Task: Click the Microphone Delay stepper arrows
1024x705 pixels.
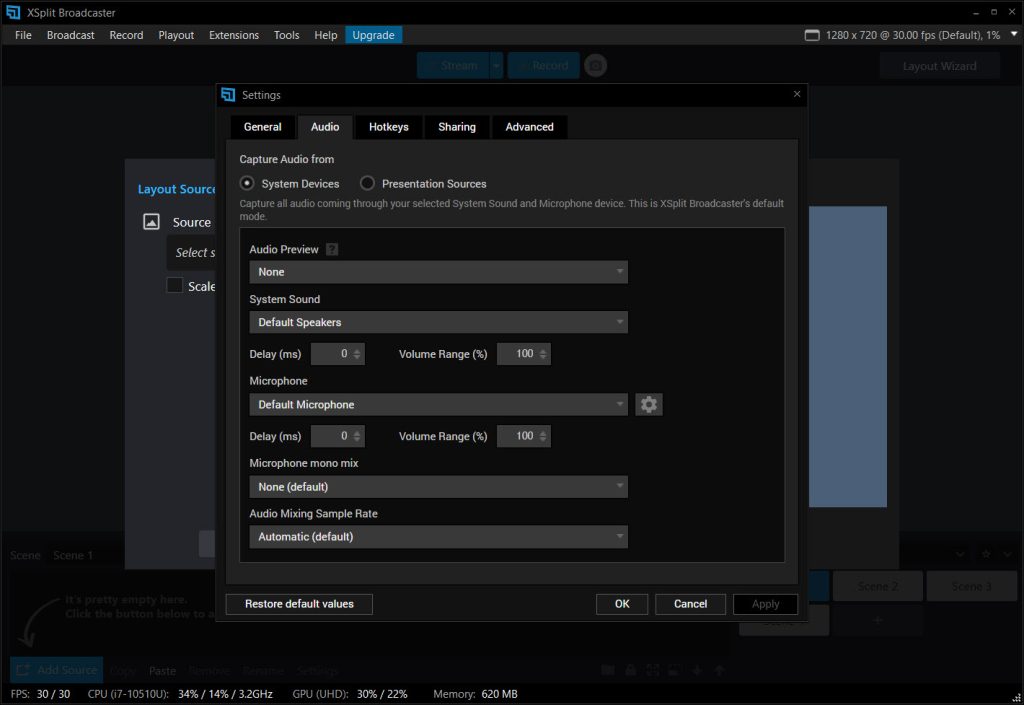Action: click(x=357, y=436)
